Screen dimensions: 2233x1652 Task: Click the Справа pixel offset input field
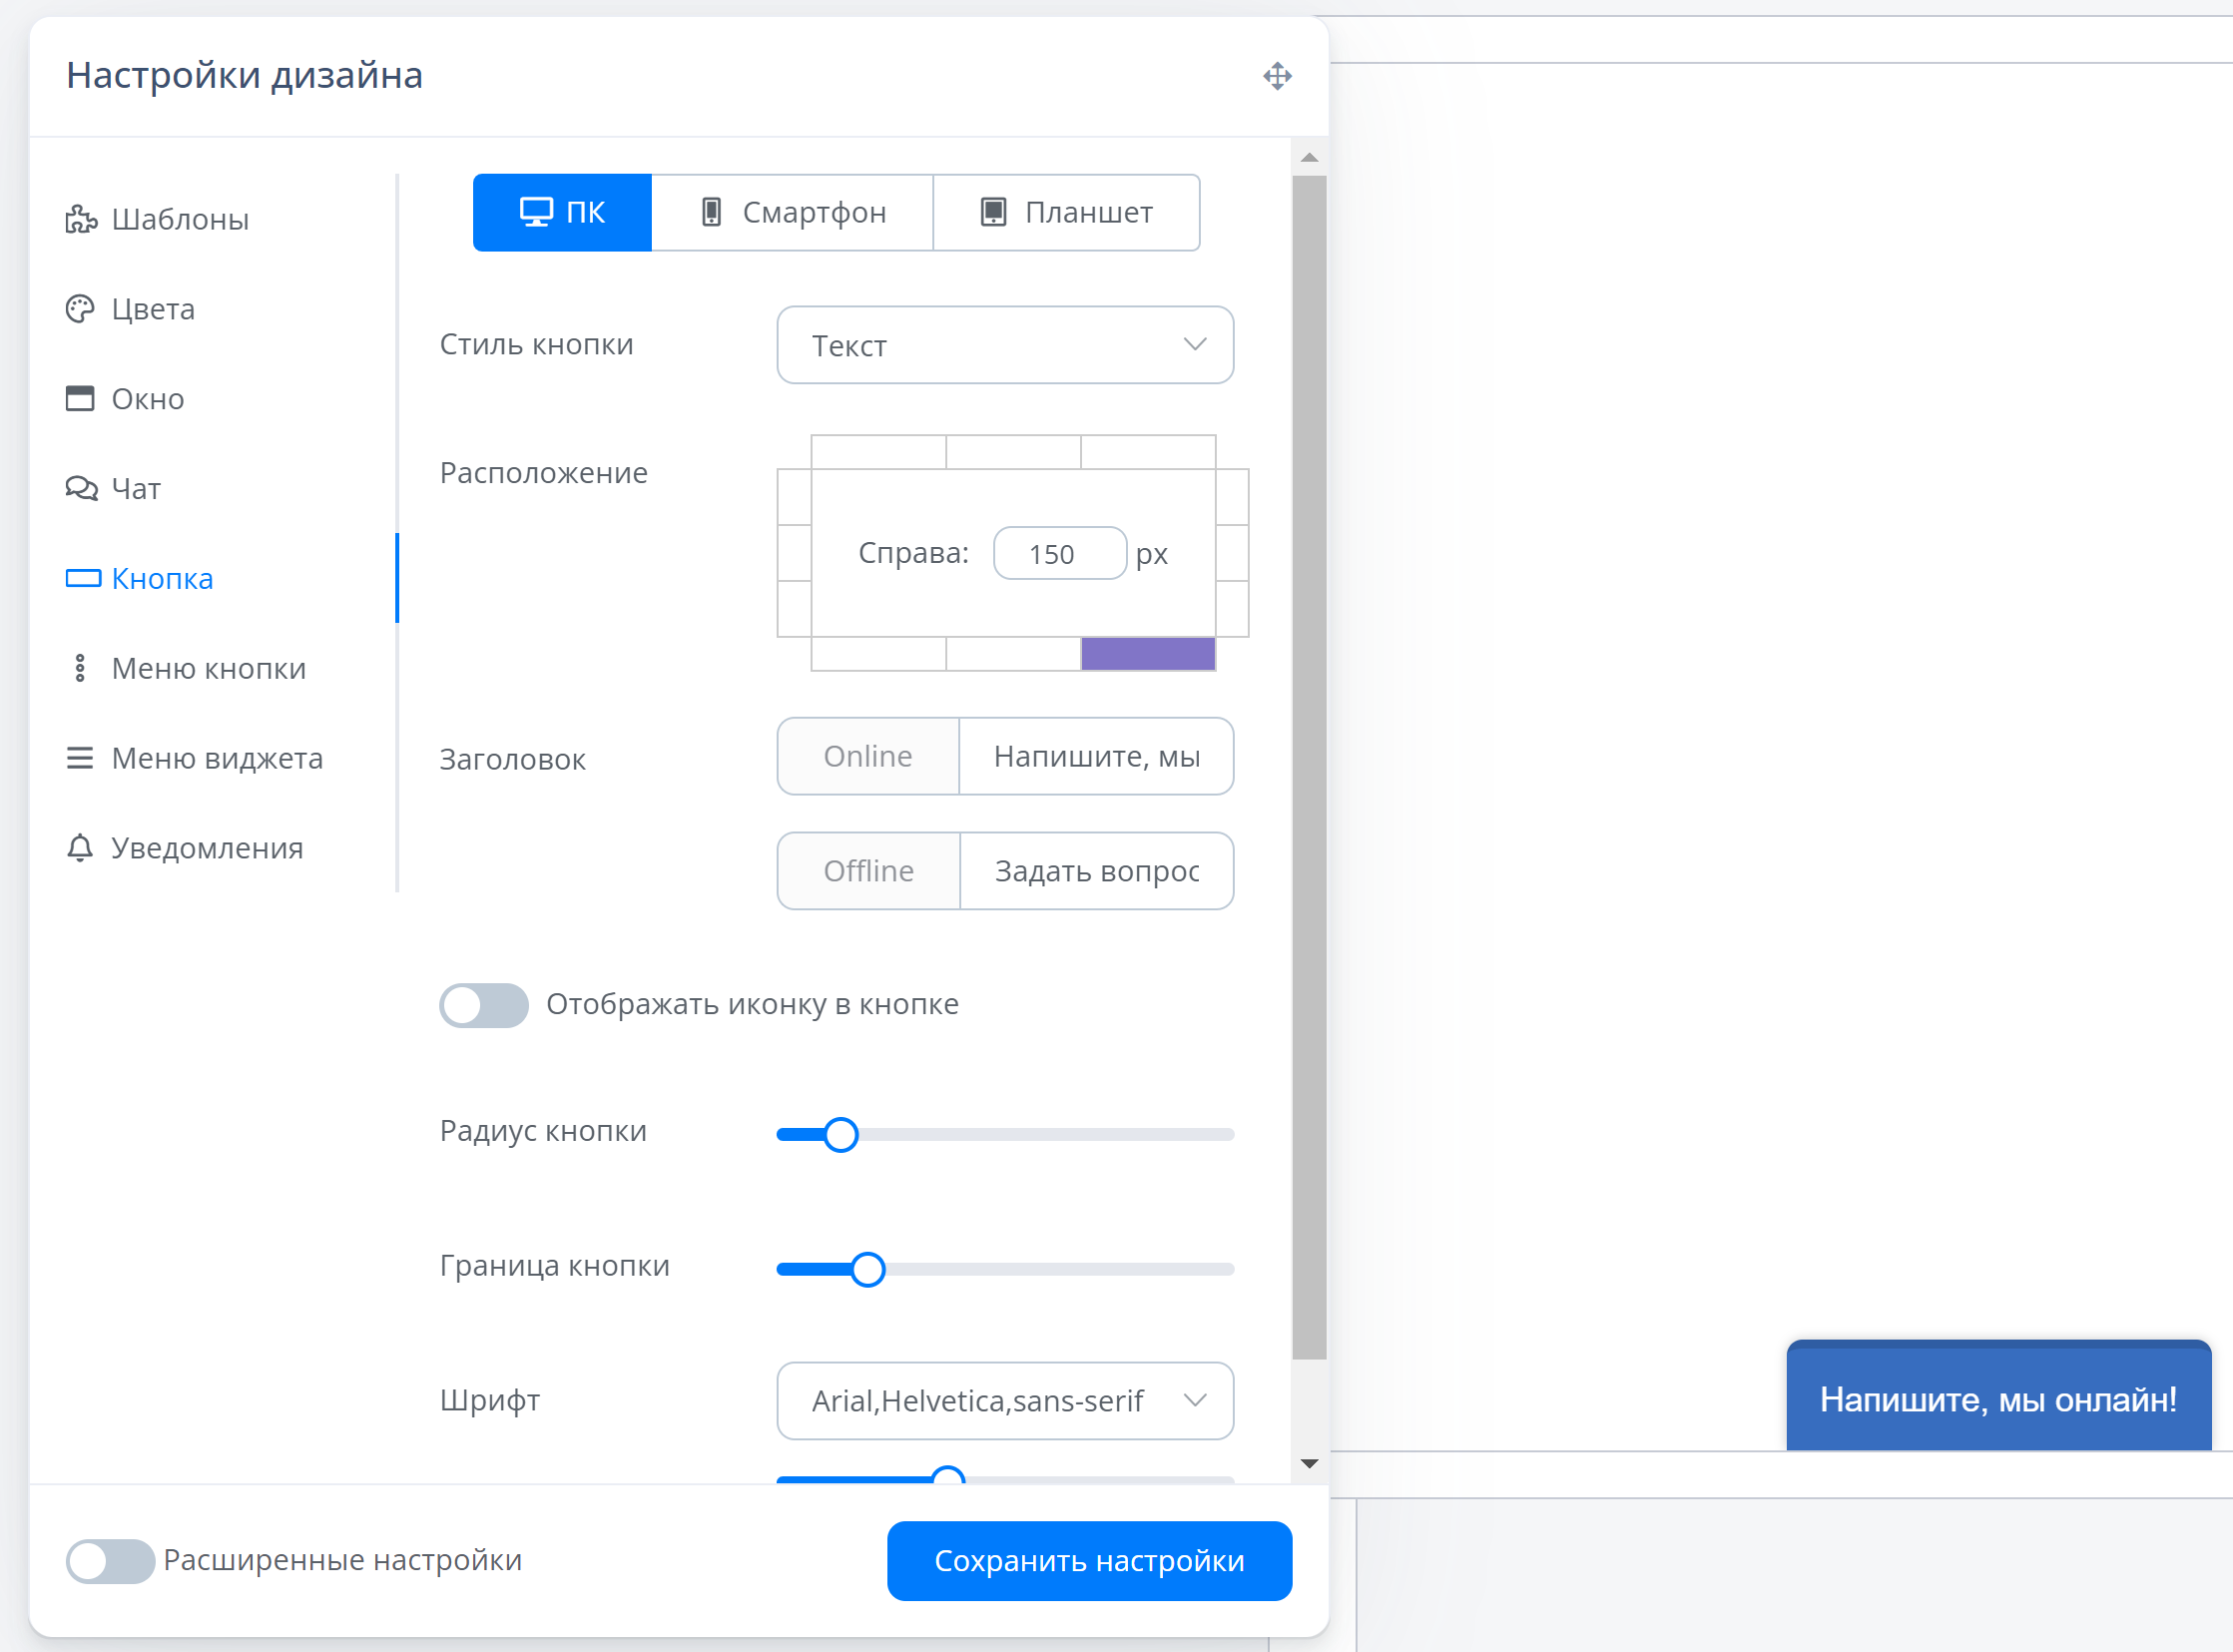(1059, 553)
